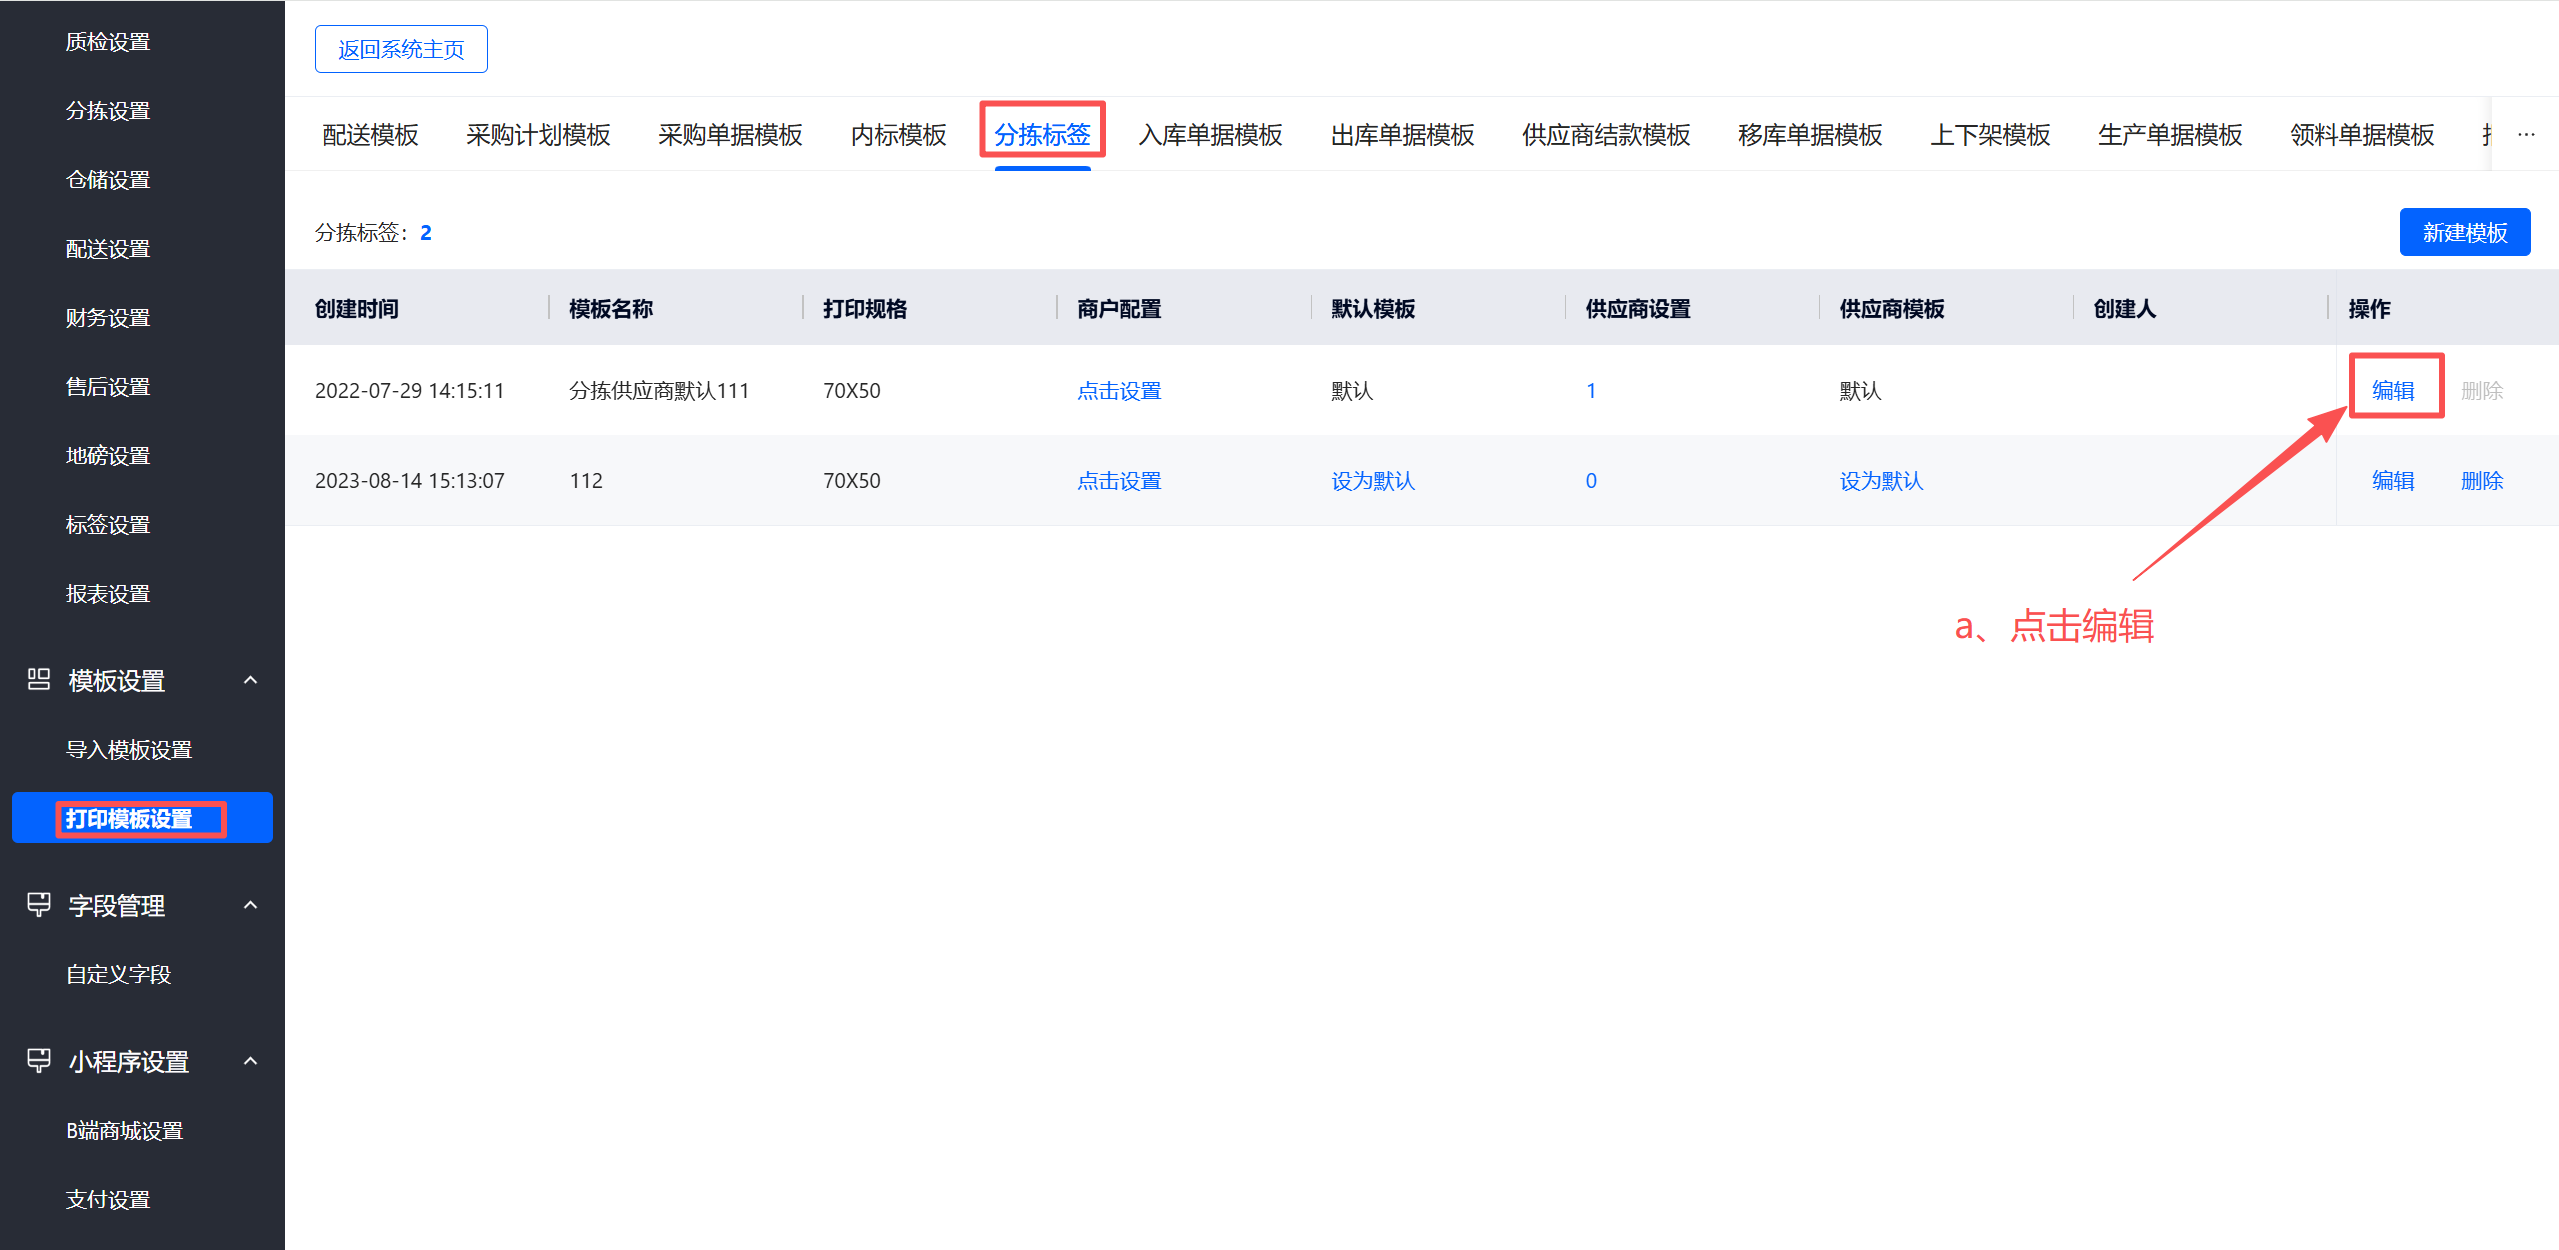Select the 内标模板 tab
The width and height of the screenshot is (2559, 1250).
coord(898,135)
